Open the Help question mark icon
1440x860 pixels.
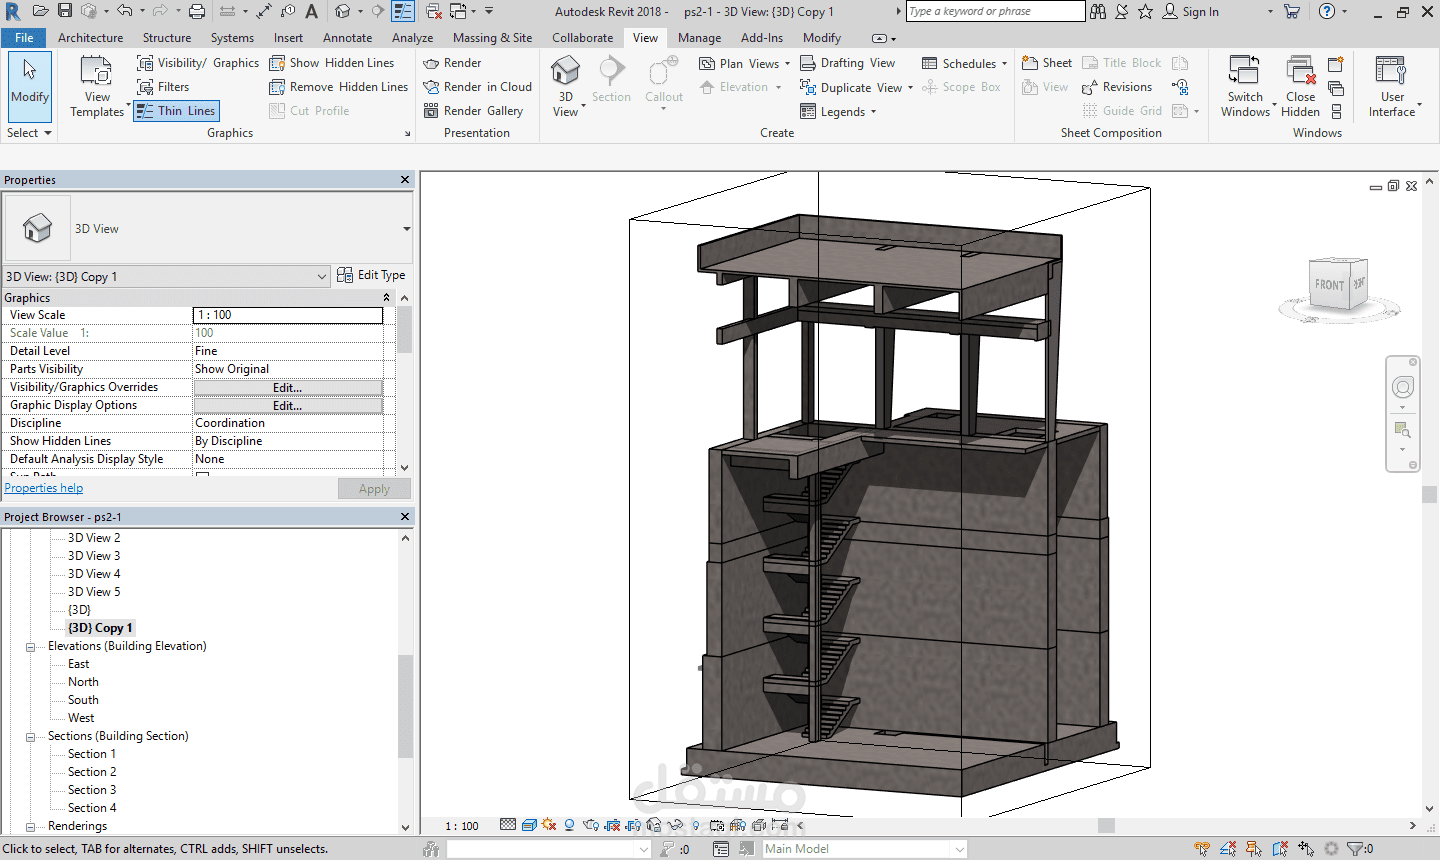[x=1326, y=11]
